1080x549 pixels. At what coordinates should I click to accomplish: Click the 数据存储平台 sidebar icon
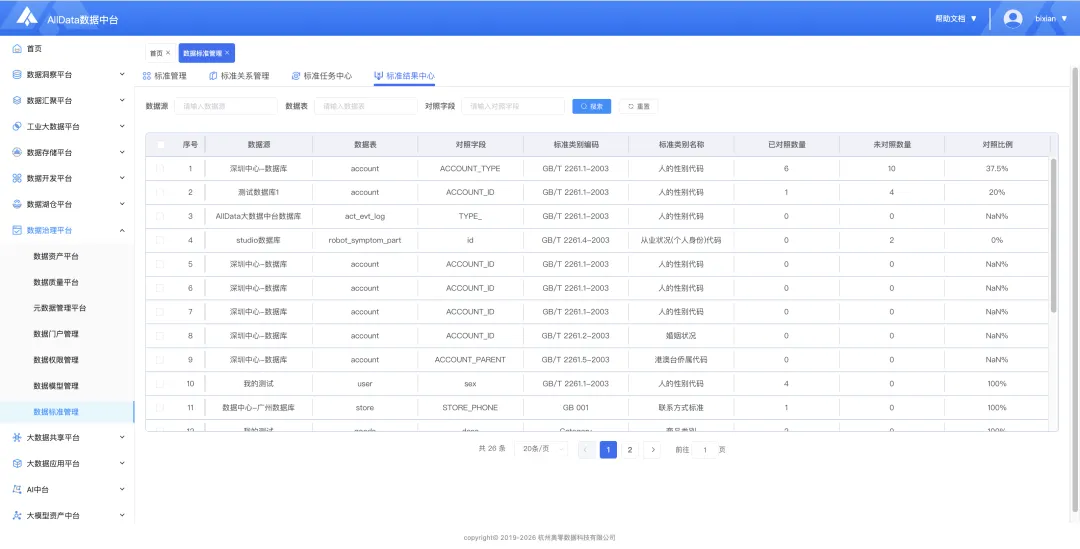click(x=17, y=152)
